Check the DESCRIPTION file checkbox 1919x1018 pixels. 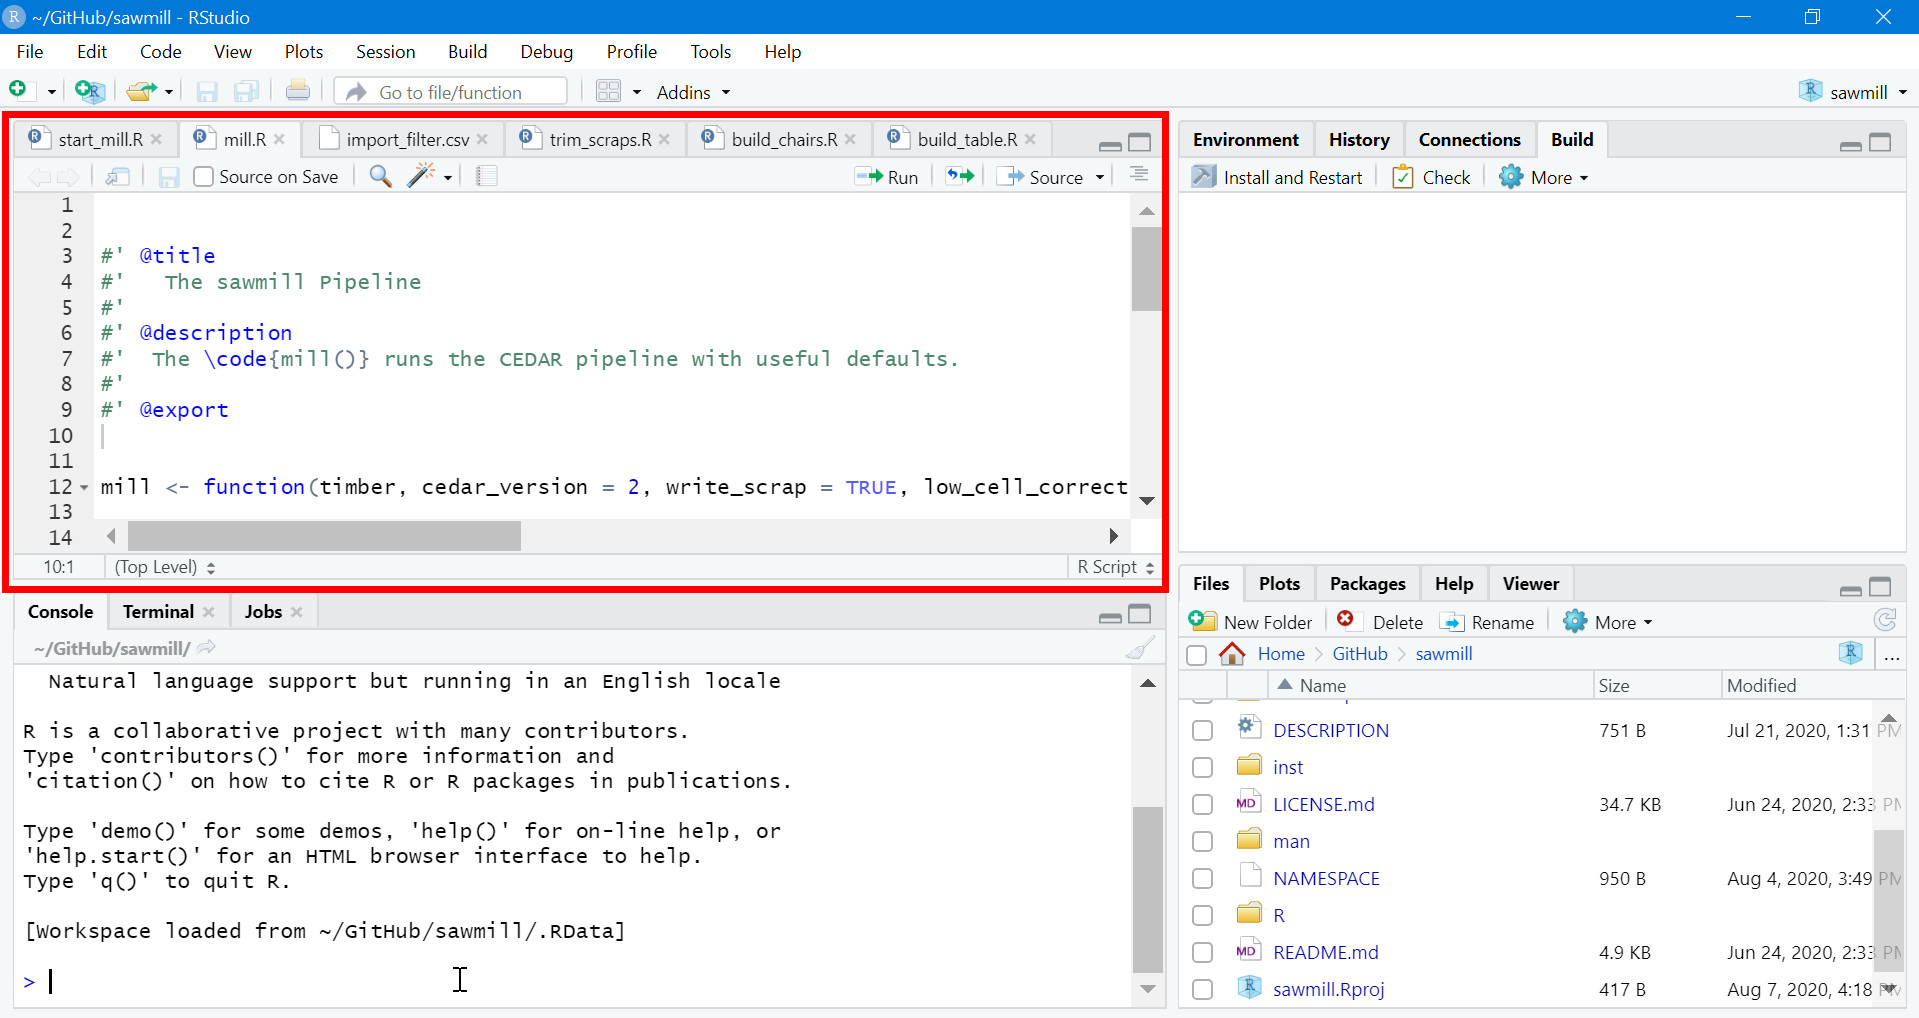pyautogui.click(x=1203, y=731)
